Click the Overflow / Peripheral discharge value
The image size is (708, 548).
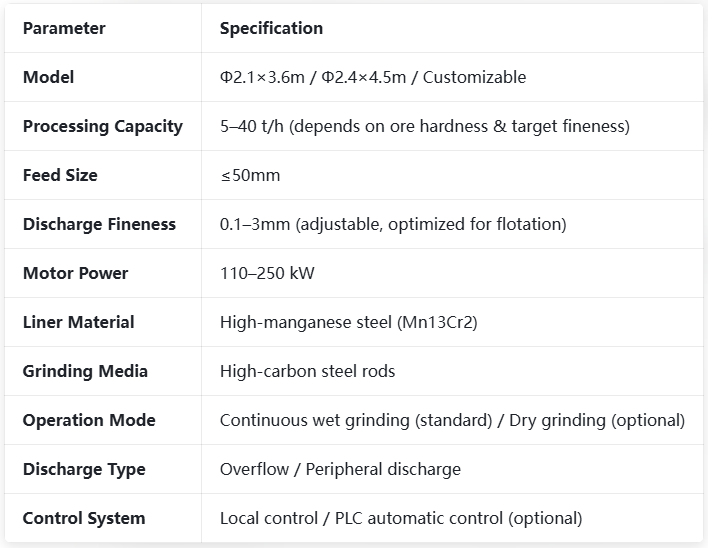tap(340, 469)
